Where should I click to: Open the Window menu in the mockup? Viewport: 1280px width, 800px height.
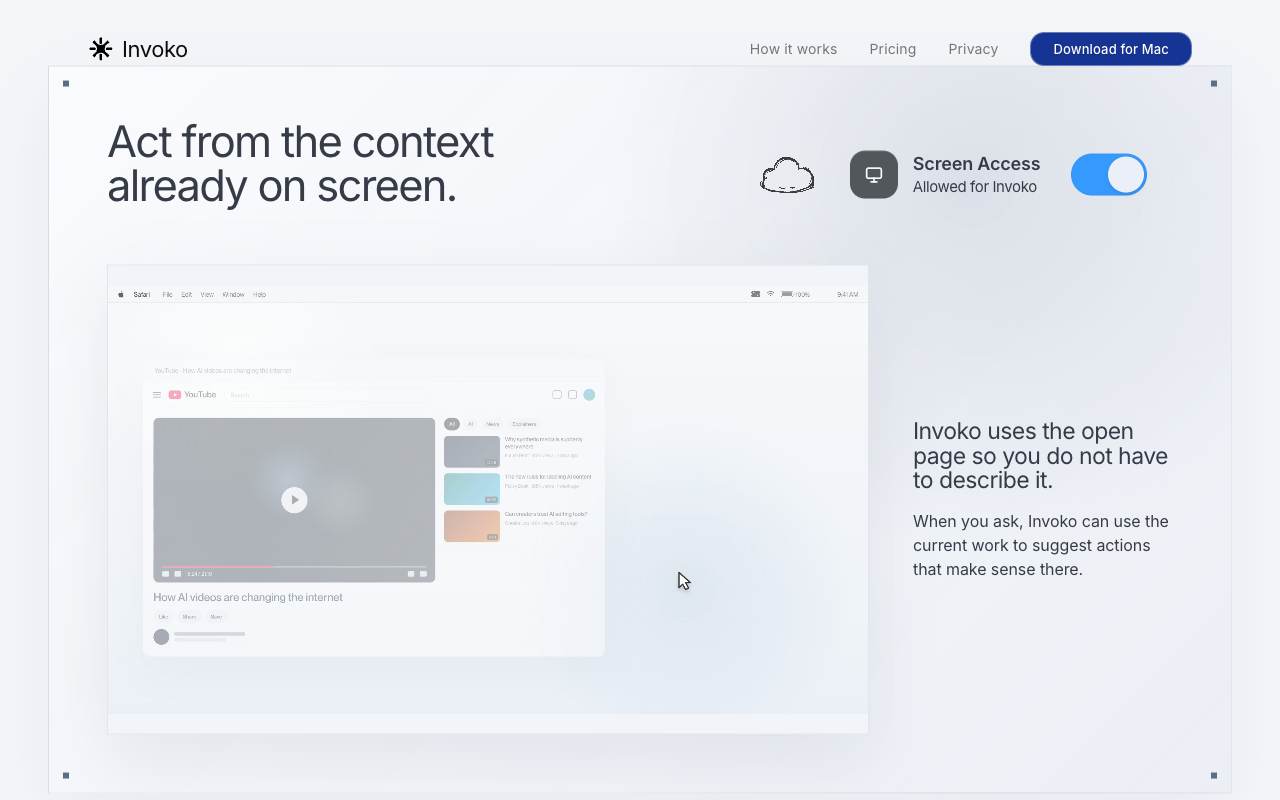coord(233,294)
